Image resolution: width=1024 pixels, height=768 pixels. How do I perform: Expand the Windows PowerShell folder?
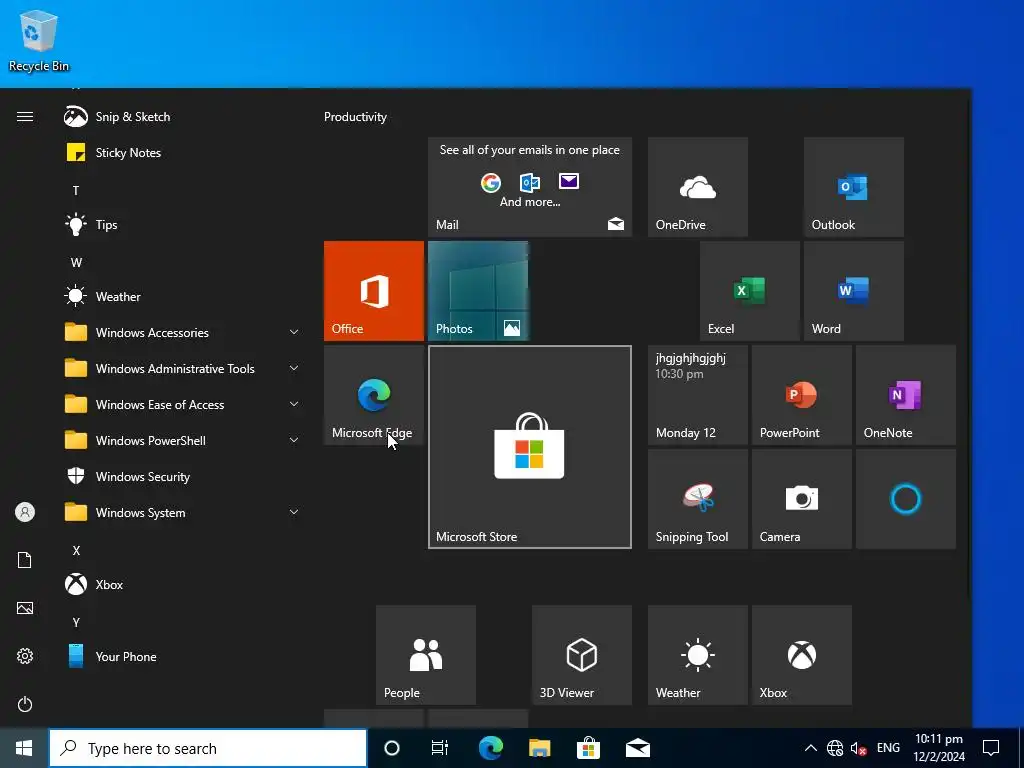(x=183, y=441)
